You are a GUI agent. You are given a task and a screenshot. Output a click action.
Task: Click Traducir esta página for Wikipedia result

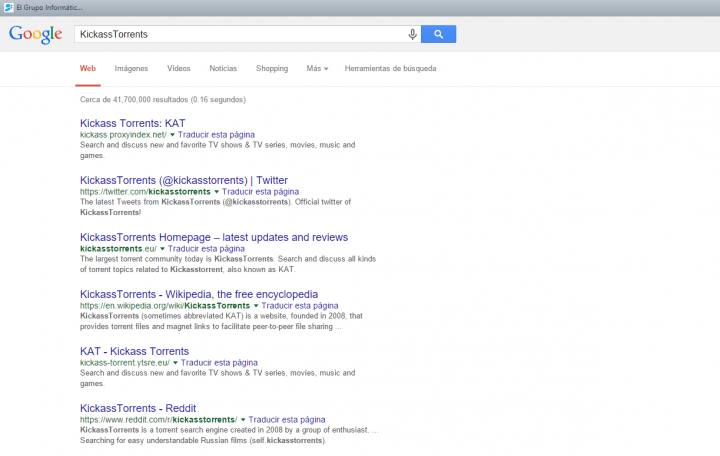click(x=300, y=305)
